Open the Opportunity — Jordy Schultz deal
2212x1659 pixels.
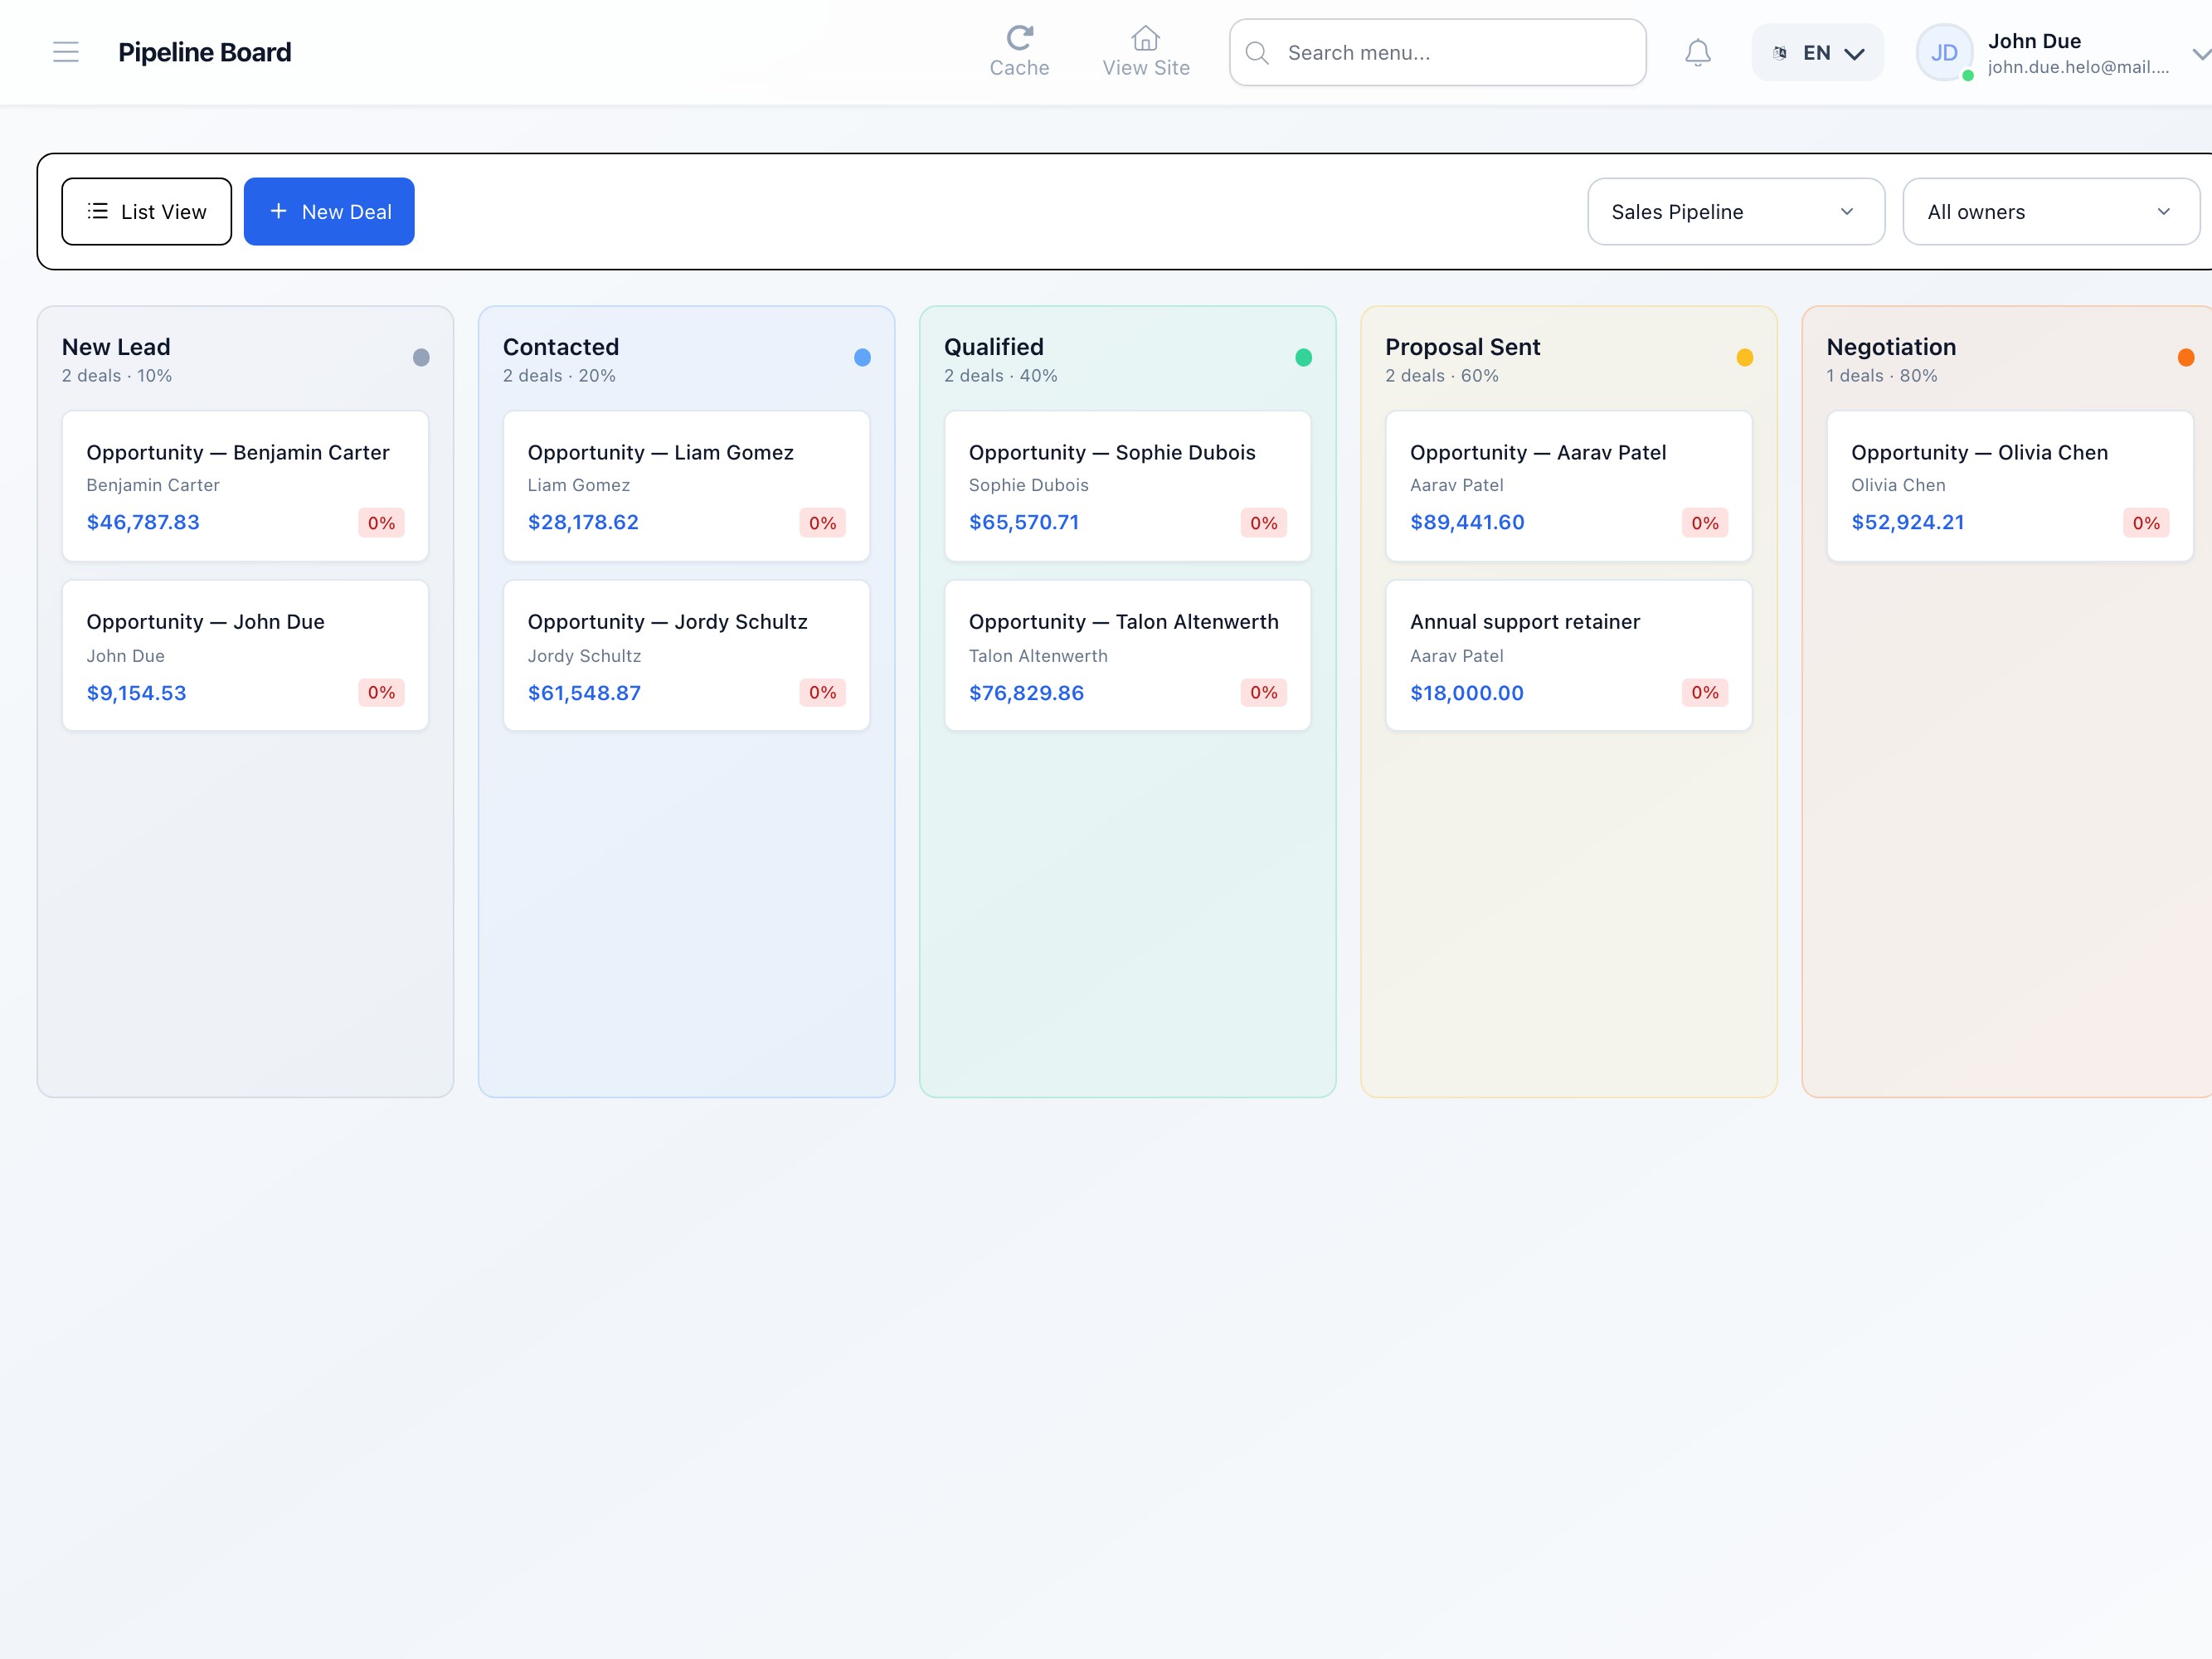point(686,656)
